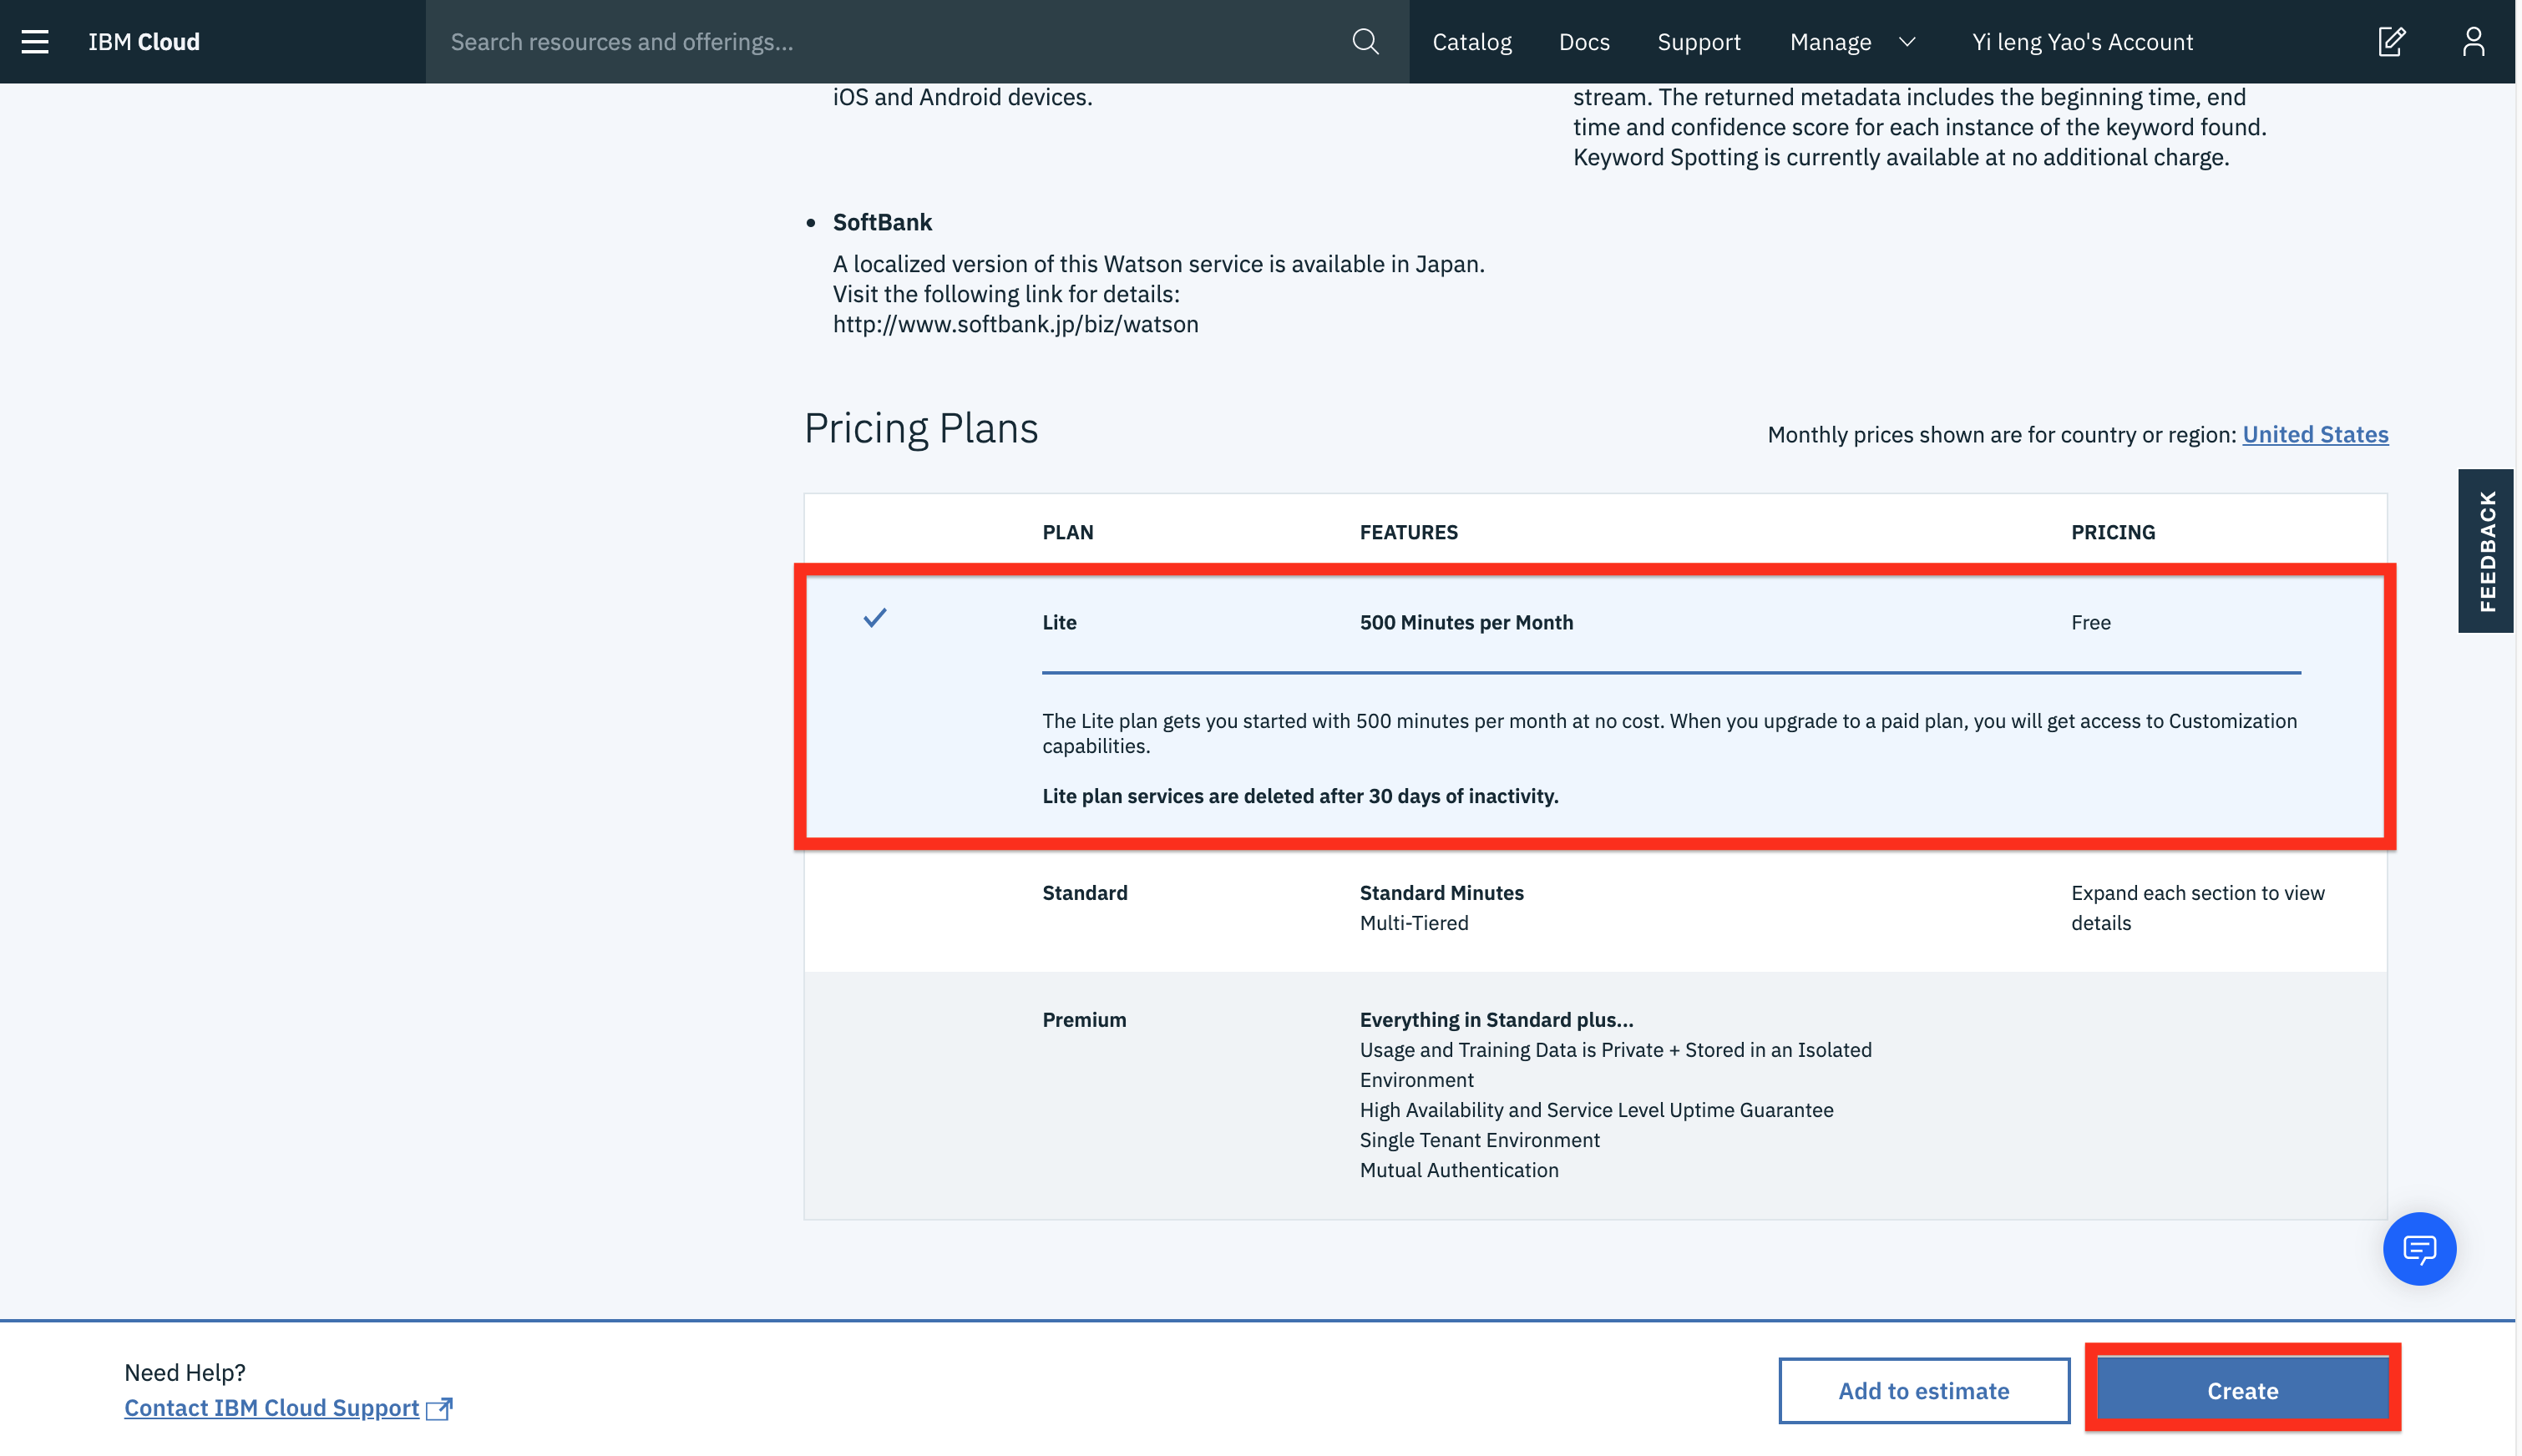Screen dimensions: 2522x1456
Task: Open the hamburger navigation menu
Action: 35,41
